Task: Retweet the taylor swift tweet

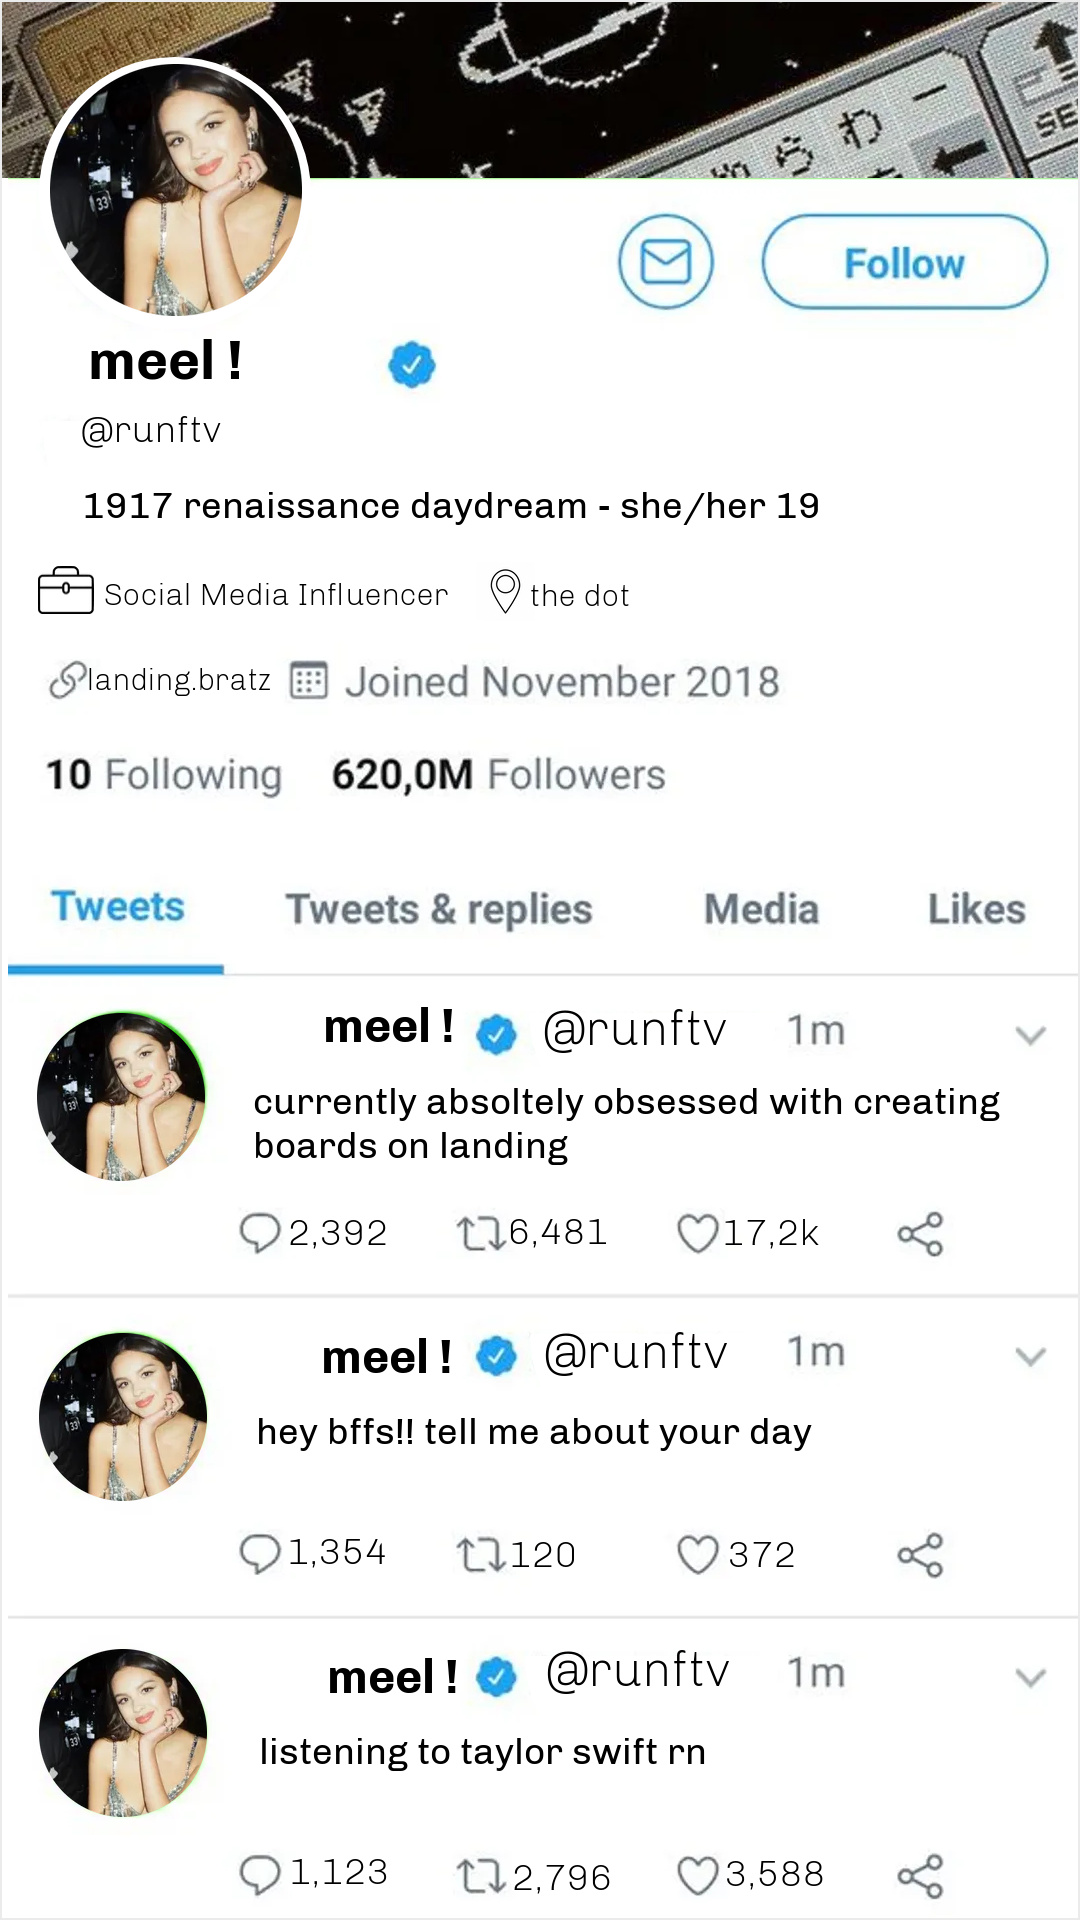Action: pos(480,1876)
